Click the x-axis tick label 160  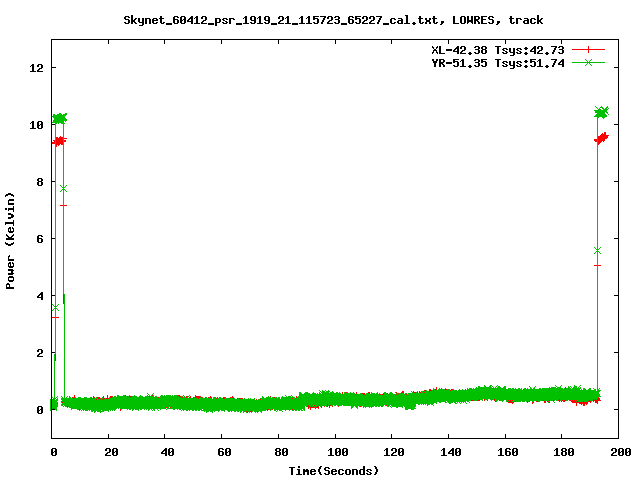click(x=507, y=452)
